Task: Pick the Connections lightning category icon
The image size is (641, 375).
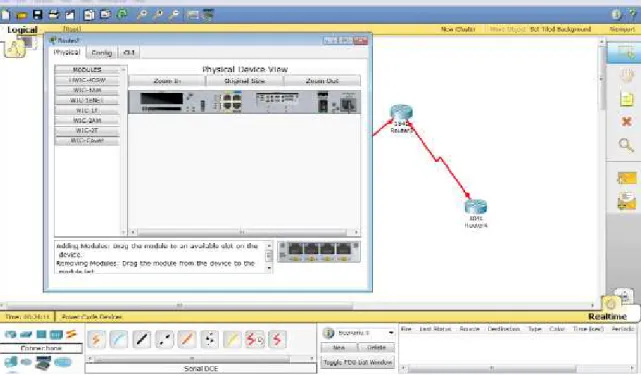Action: [x=71, y=334]
